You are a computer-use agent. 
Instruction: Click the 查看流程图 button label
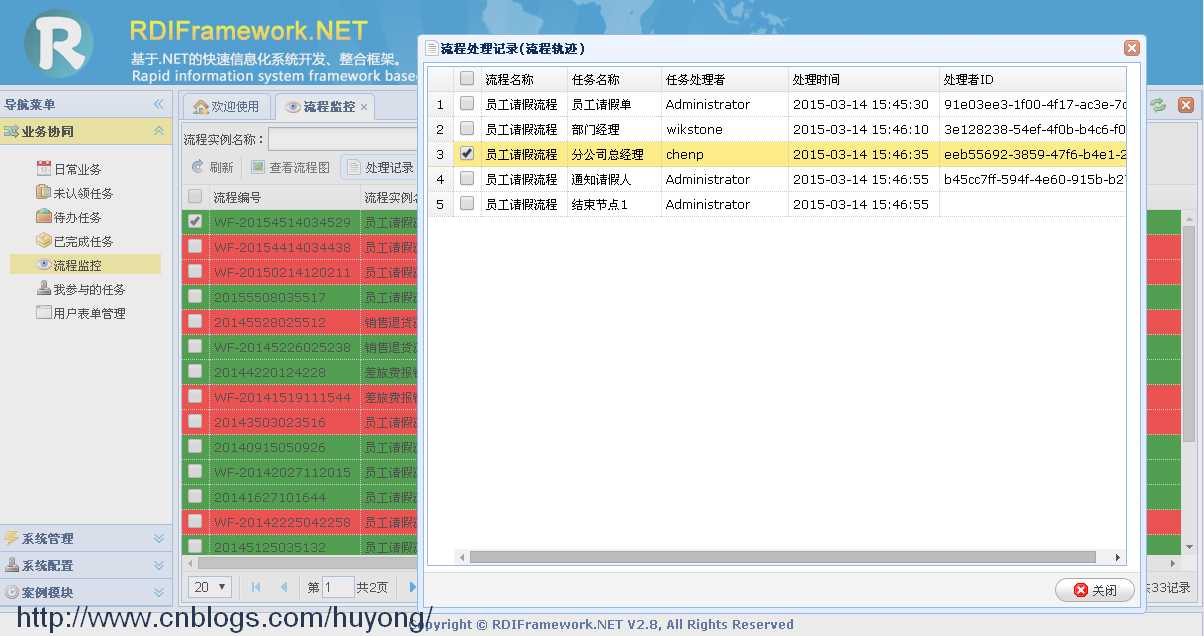[299, 168]
